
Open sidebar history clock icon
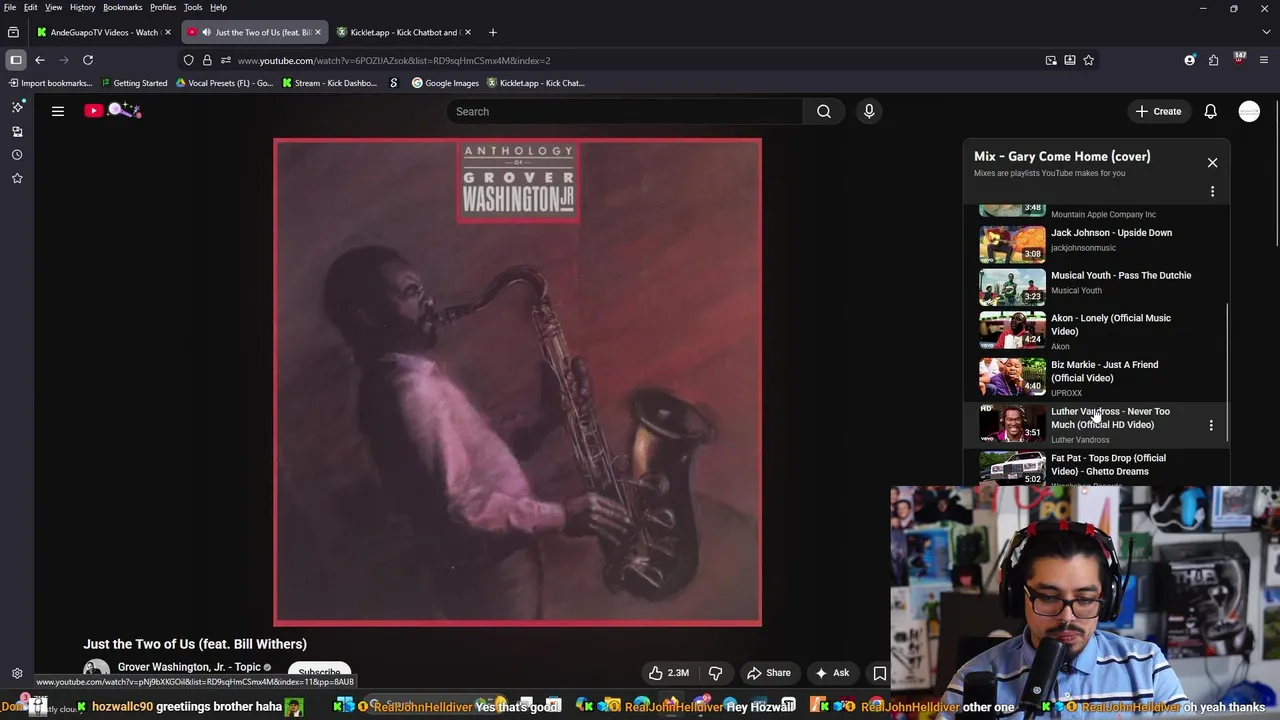coord(17,155)
